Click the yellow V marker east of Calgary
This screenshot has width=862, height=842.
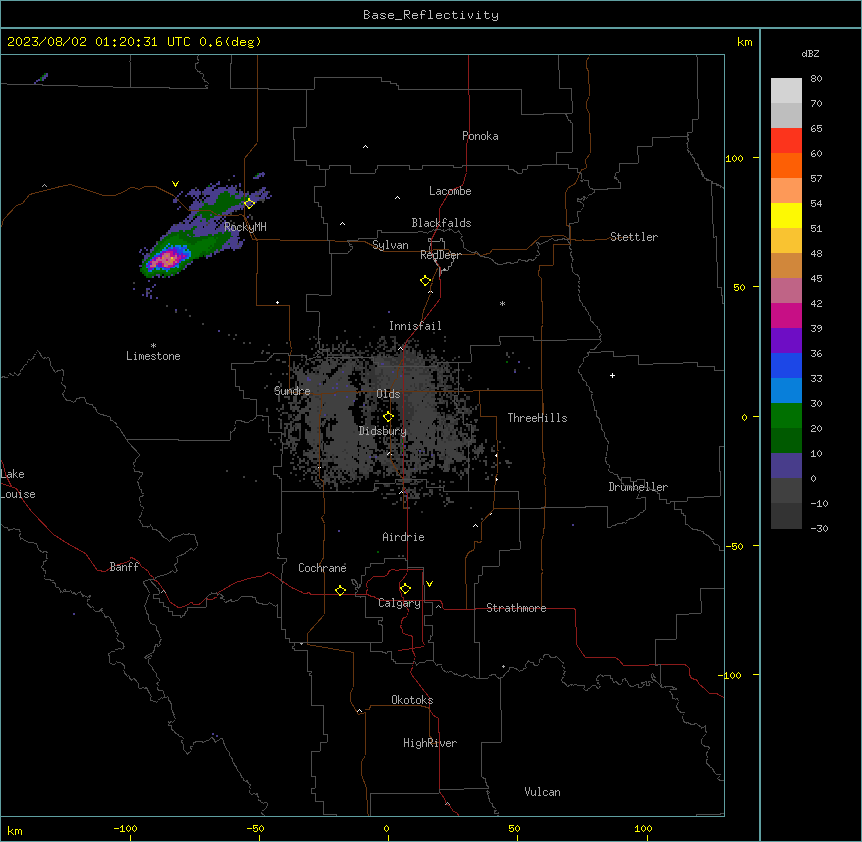(429, 584)
